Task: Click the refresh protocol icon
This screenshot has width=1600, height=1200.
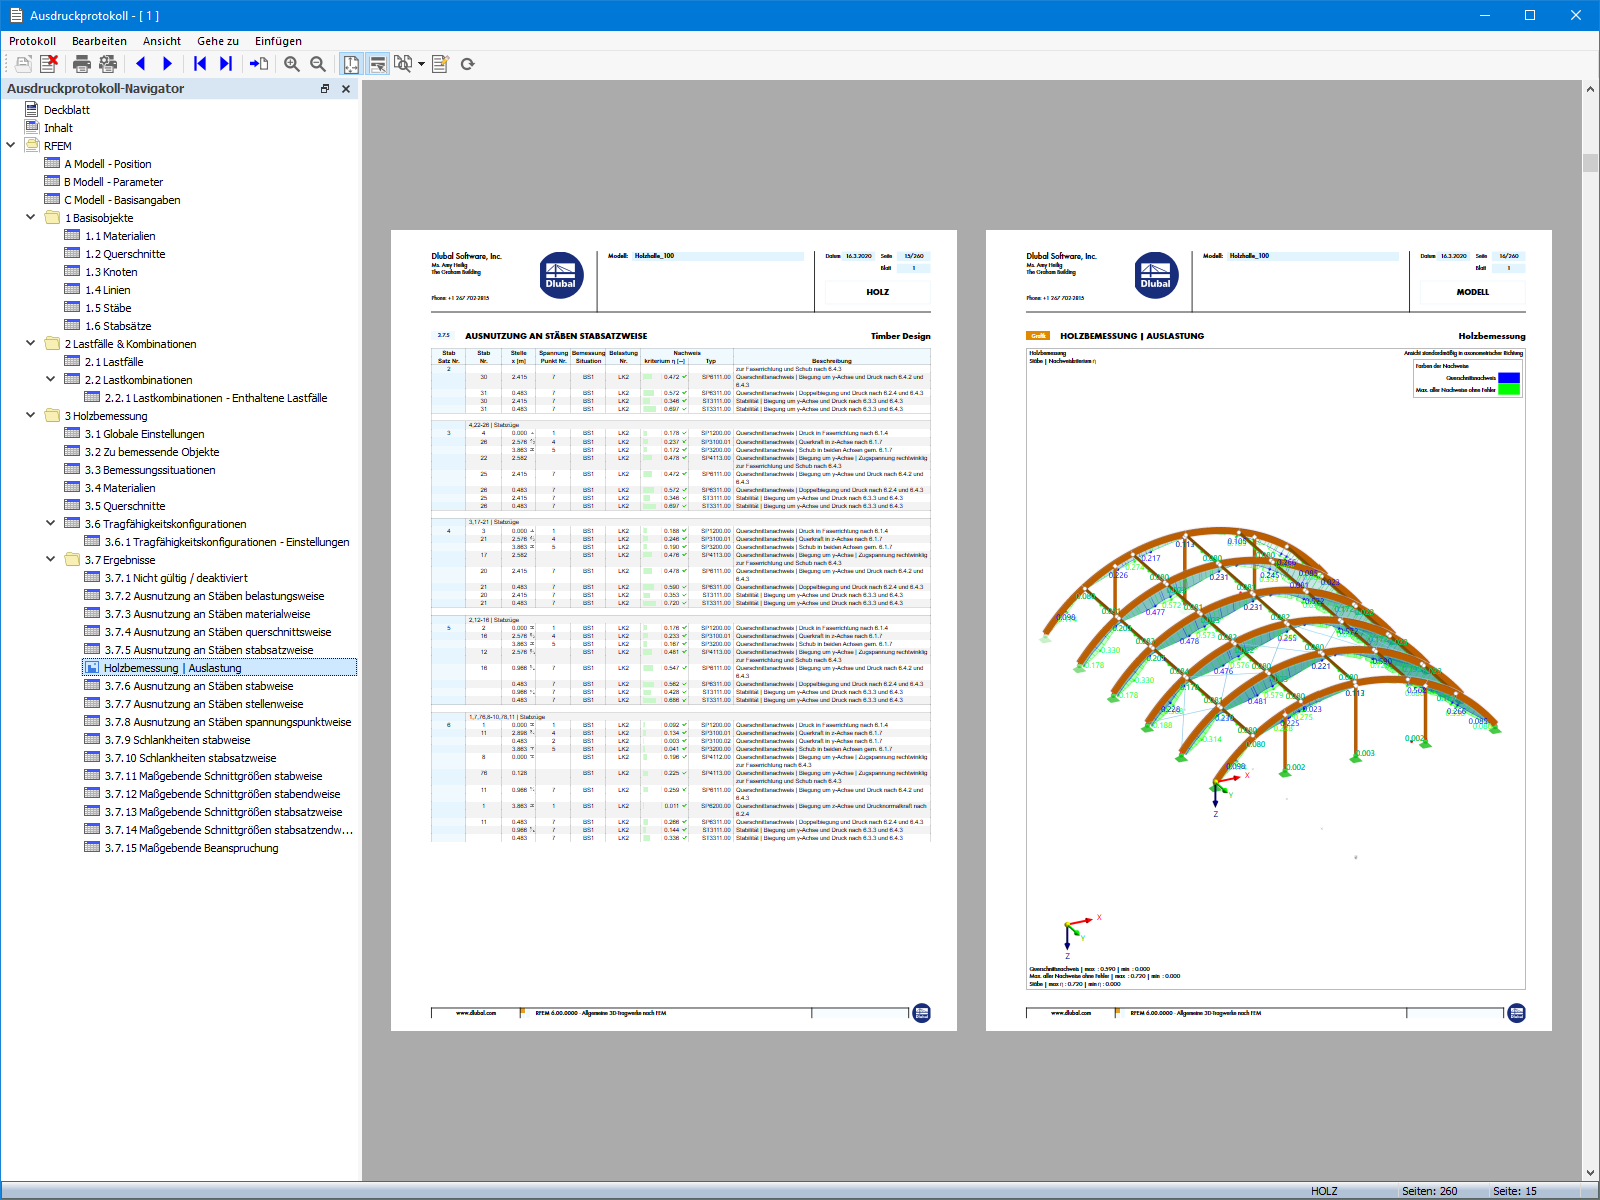Action: (x=467, y=64)
